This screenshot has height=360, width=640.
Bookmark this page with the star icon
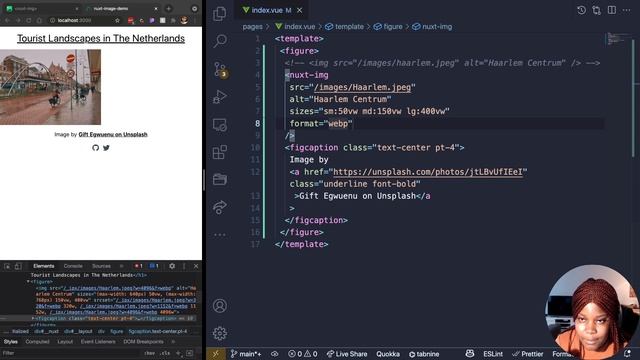pos(118,20)
